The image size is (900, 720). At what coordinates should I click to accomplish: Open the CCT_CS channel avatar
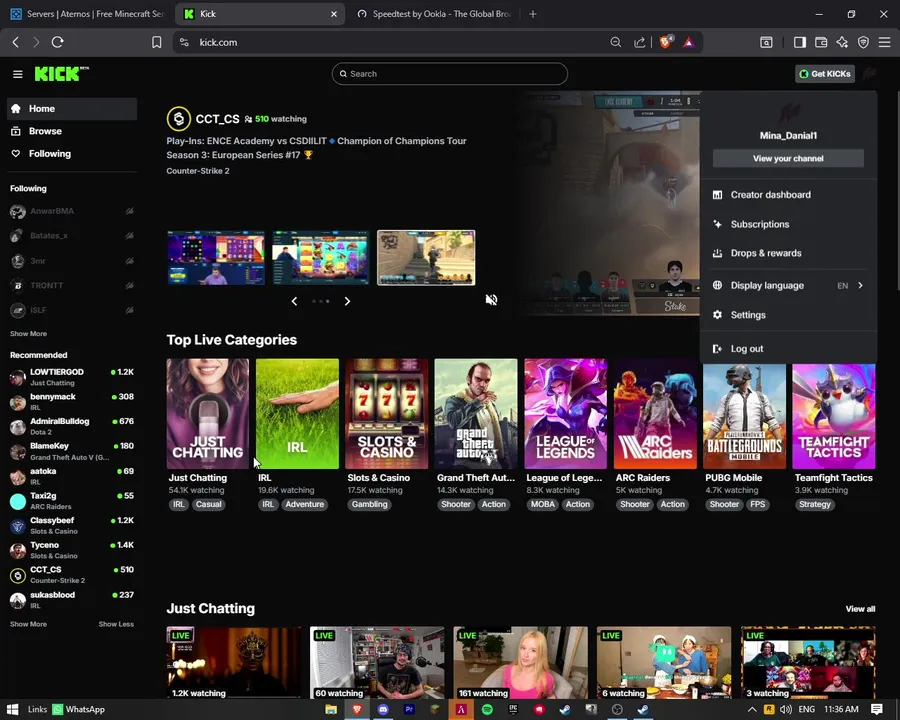(179, 119)
